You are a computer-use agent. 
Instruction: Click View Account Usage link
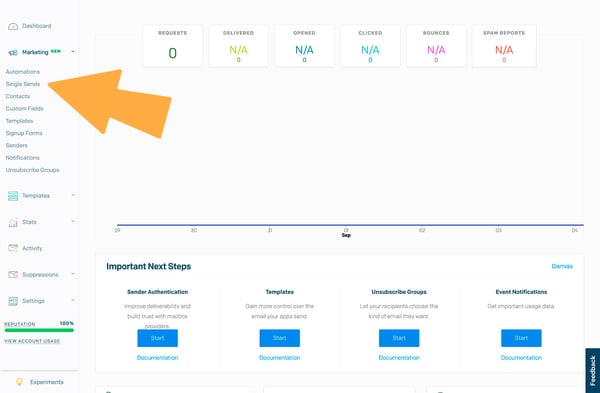point(32,341)
